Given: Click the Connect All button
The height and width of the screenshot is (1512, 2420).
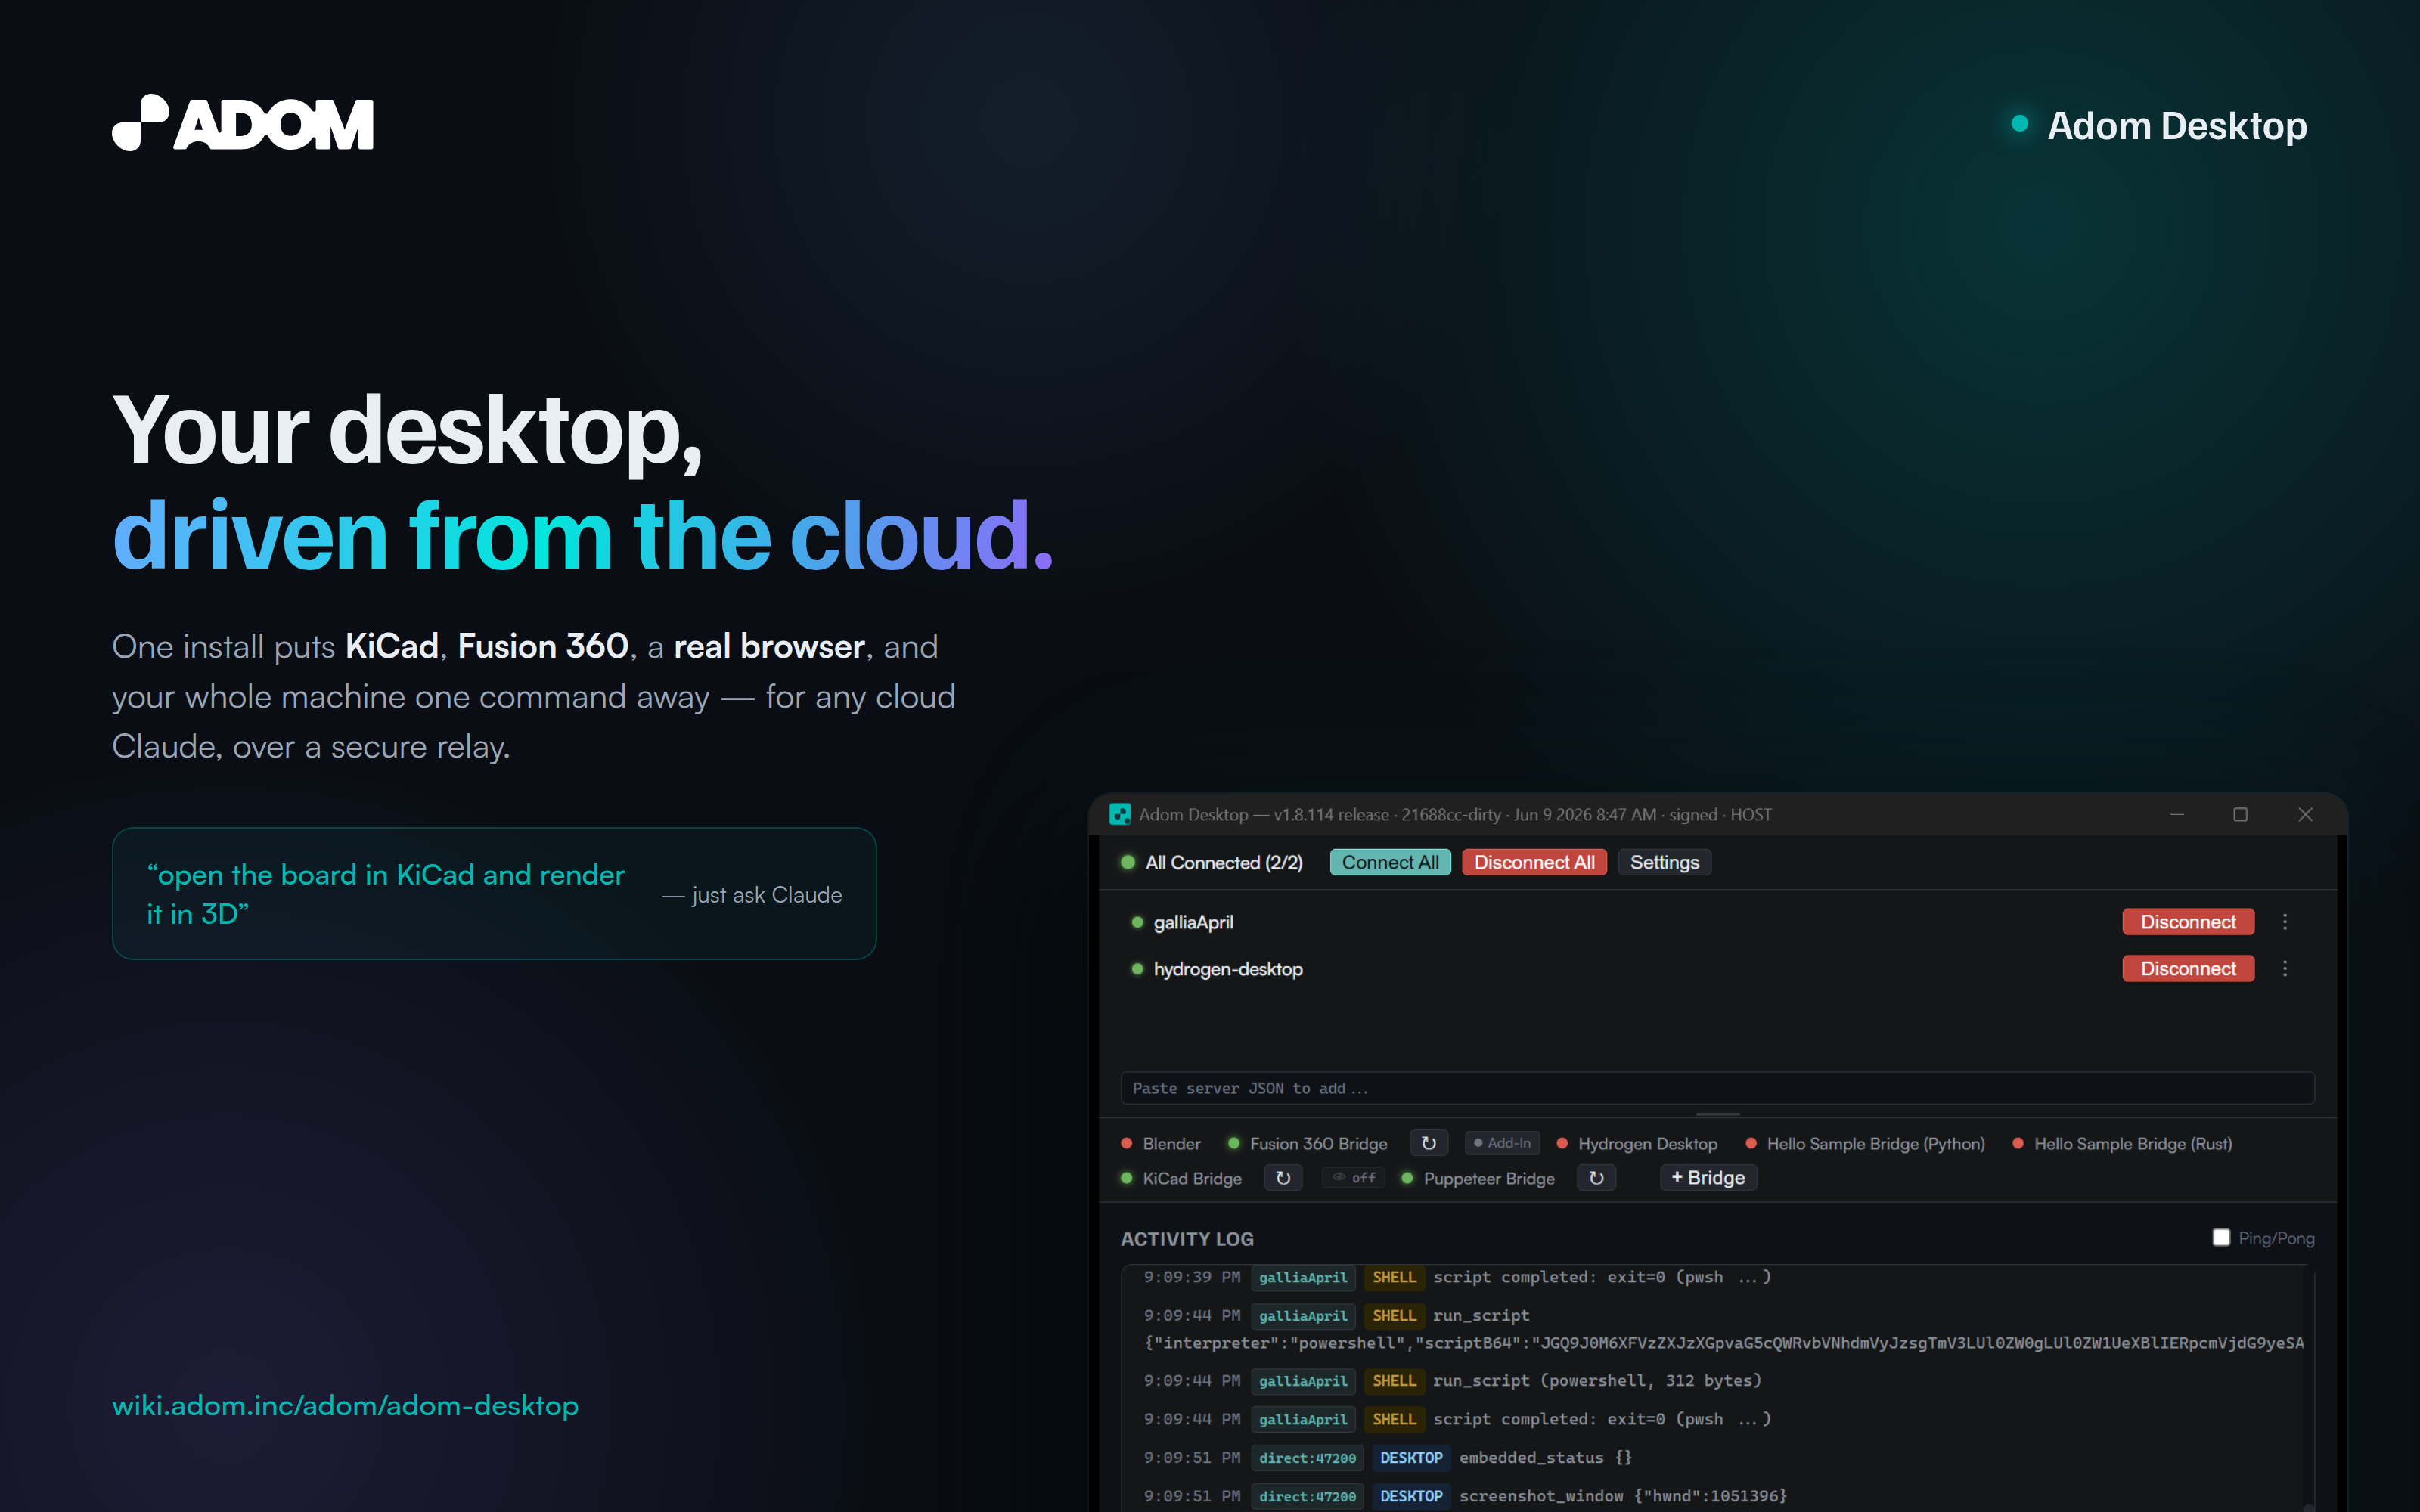Looking at the screenshot, I should 1390,862.
